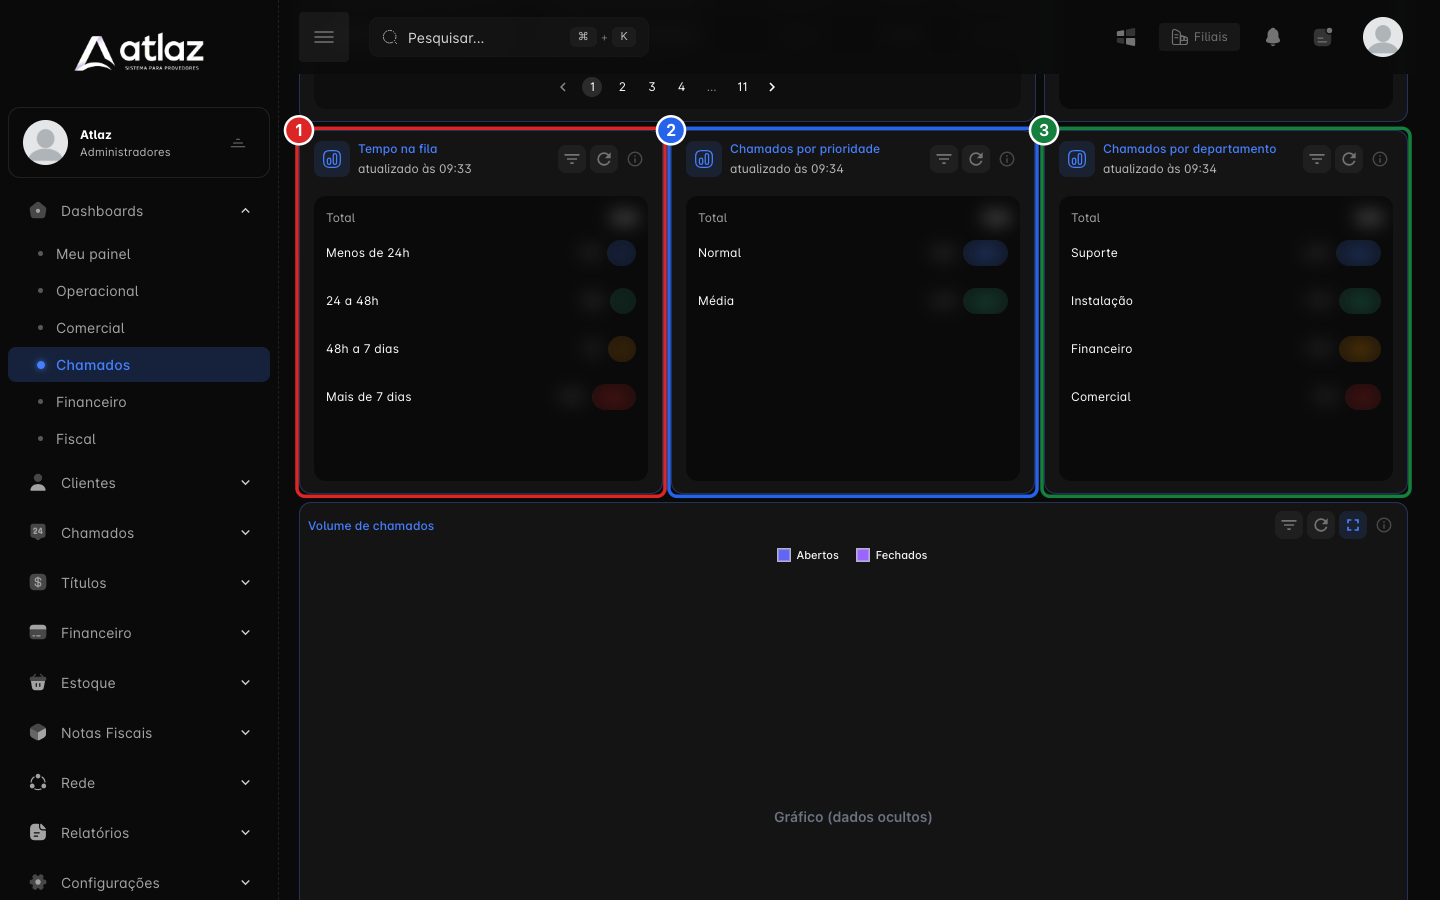This screenshot has width=1440, height=900.
Task: Open the Atlaz Administradores profile switcher
Action: (x=139, y=143)
